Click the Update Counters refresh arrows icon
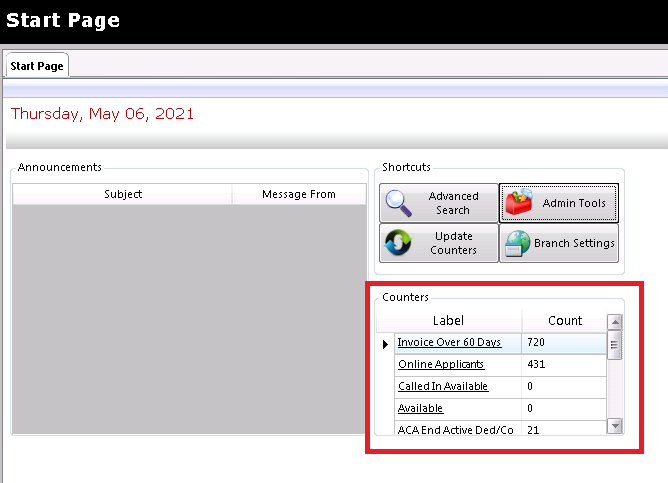This screenshot has width=668, height=483. [x=398, y=242]
